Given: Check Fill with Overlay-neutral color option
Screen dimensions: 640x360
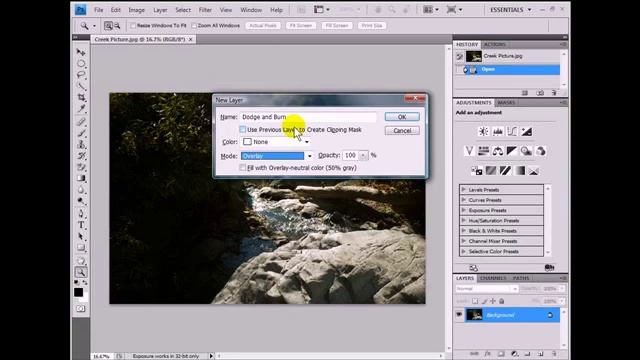Looking at the screenshot, I should coord(242,168).
